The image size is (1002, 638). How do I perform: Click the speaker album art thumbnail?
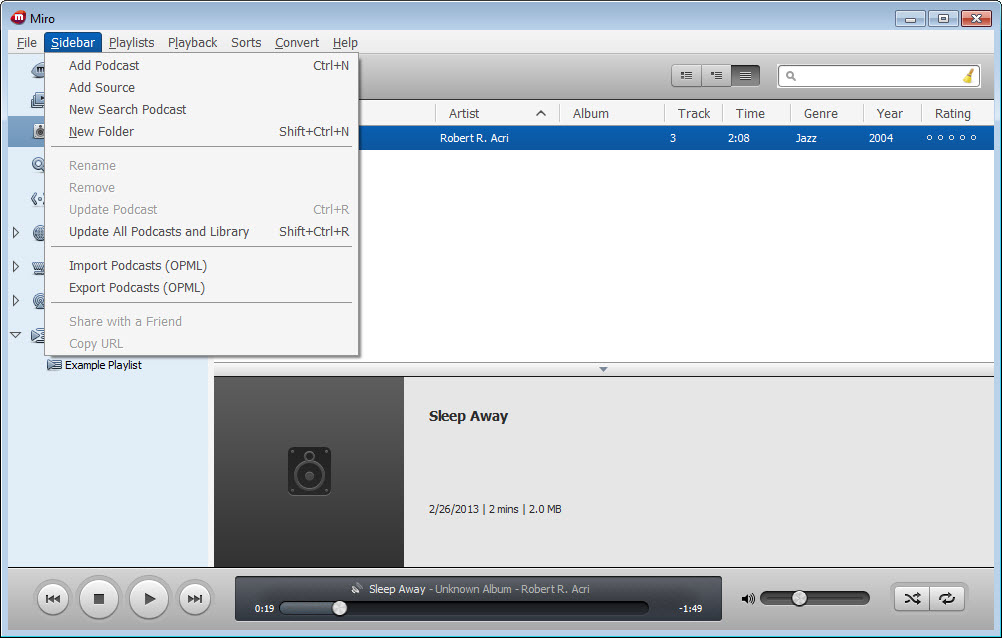(x=309, y=471)
